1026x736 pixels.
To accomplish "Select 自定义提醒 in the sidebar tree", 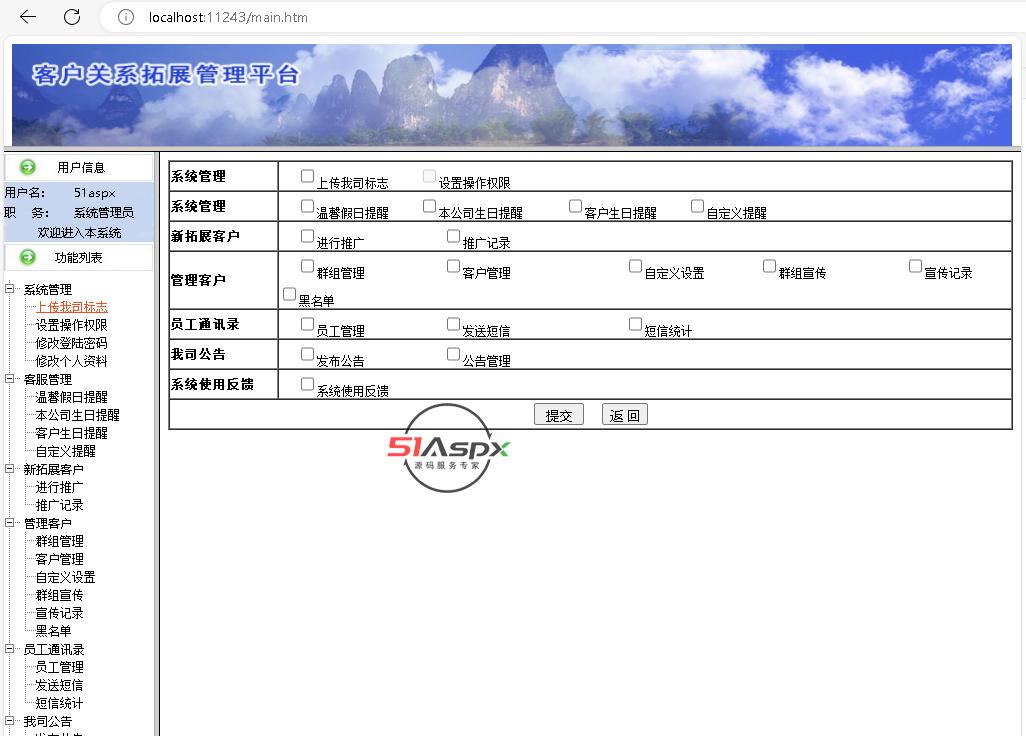I will [x=65, y=451].
